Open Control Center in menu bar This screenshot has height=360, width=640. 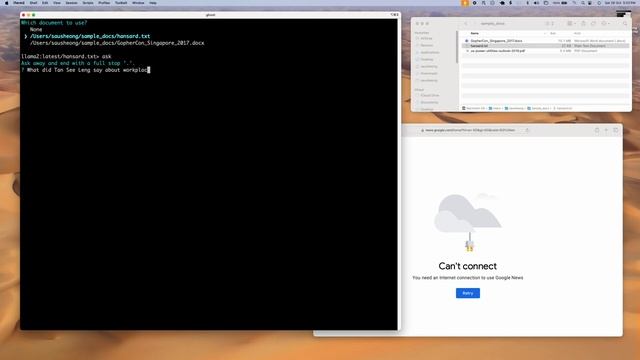(x=590, y=3)
